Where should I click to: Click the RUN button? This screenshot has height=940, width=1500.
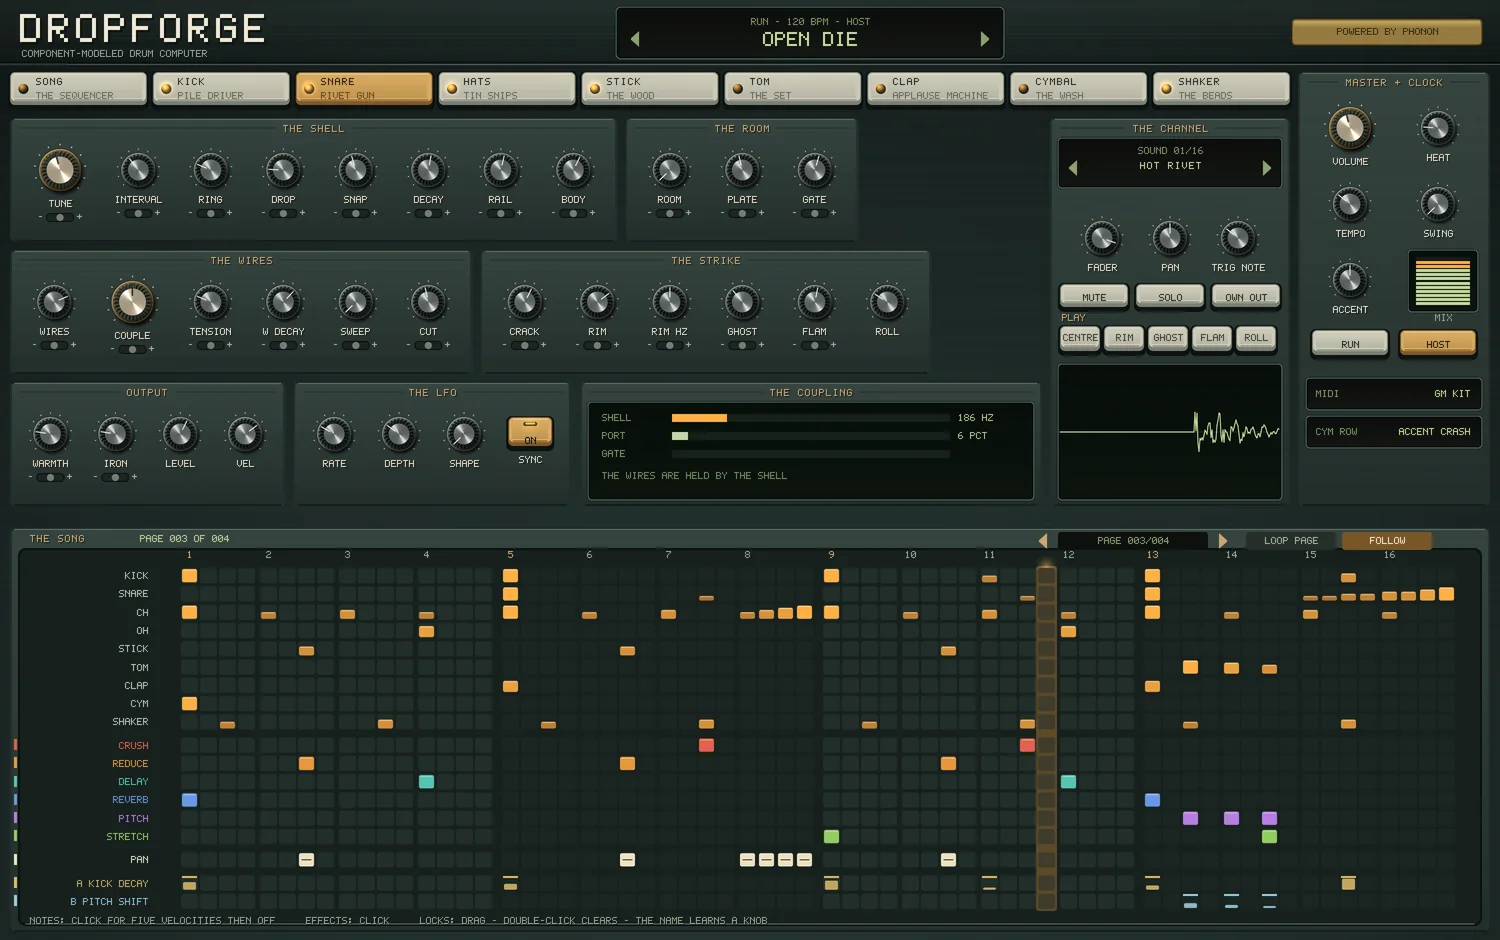pos(1350,343)
